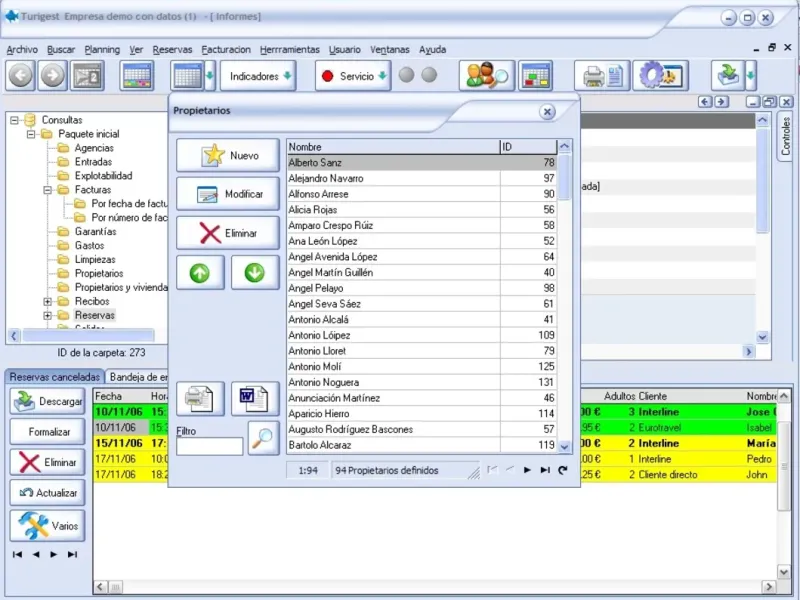Jump to last record in Propietarios navigator
Viewport: 800px width, 600px height.
point(545,470)
